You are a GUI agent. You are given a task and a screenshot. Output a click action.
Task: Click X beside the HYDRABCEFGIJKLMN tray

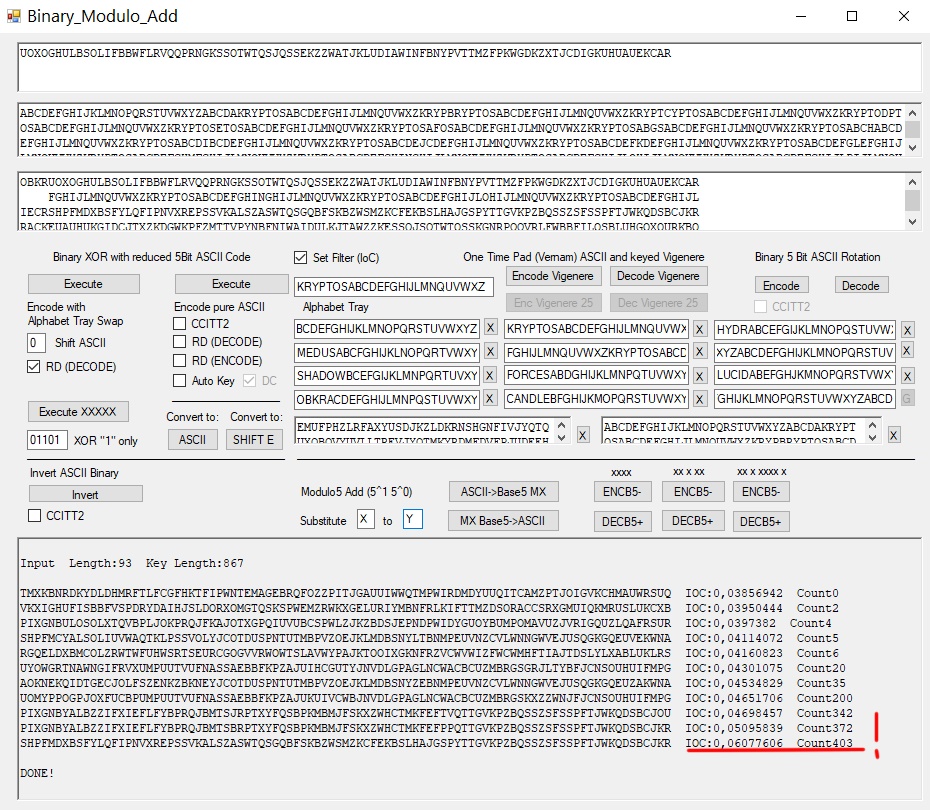[907, 330]
